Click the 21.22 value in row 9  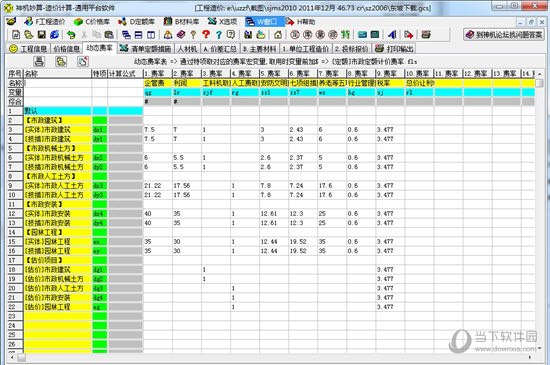(153, 185)
